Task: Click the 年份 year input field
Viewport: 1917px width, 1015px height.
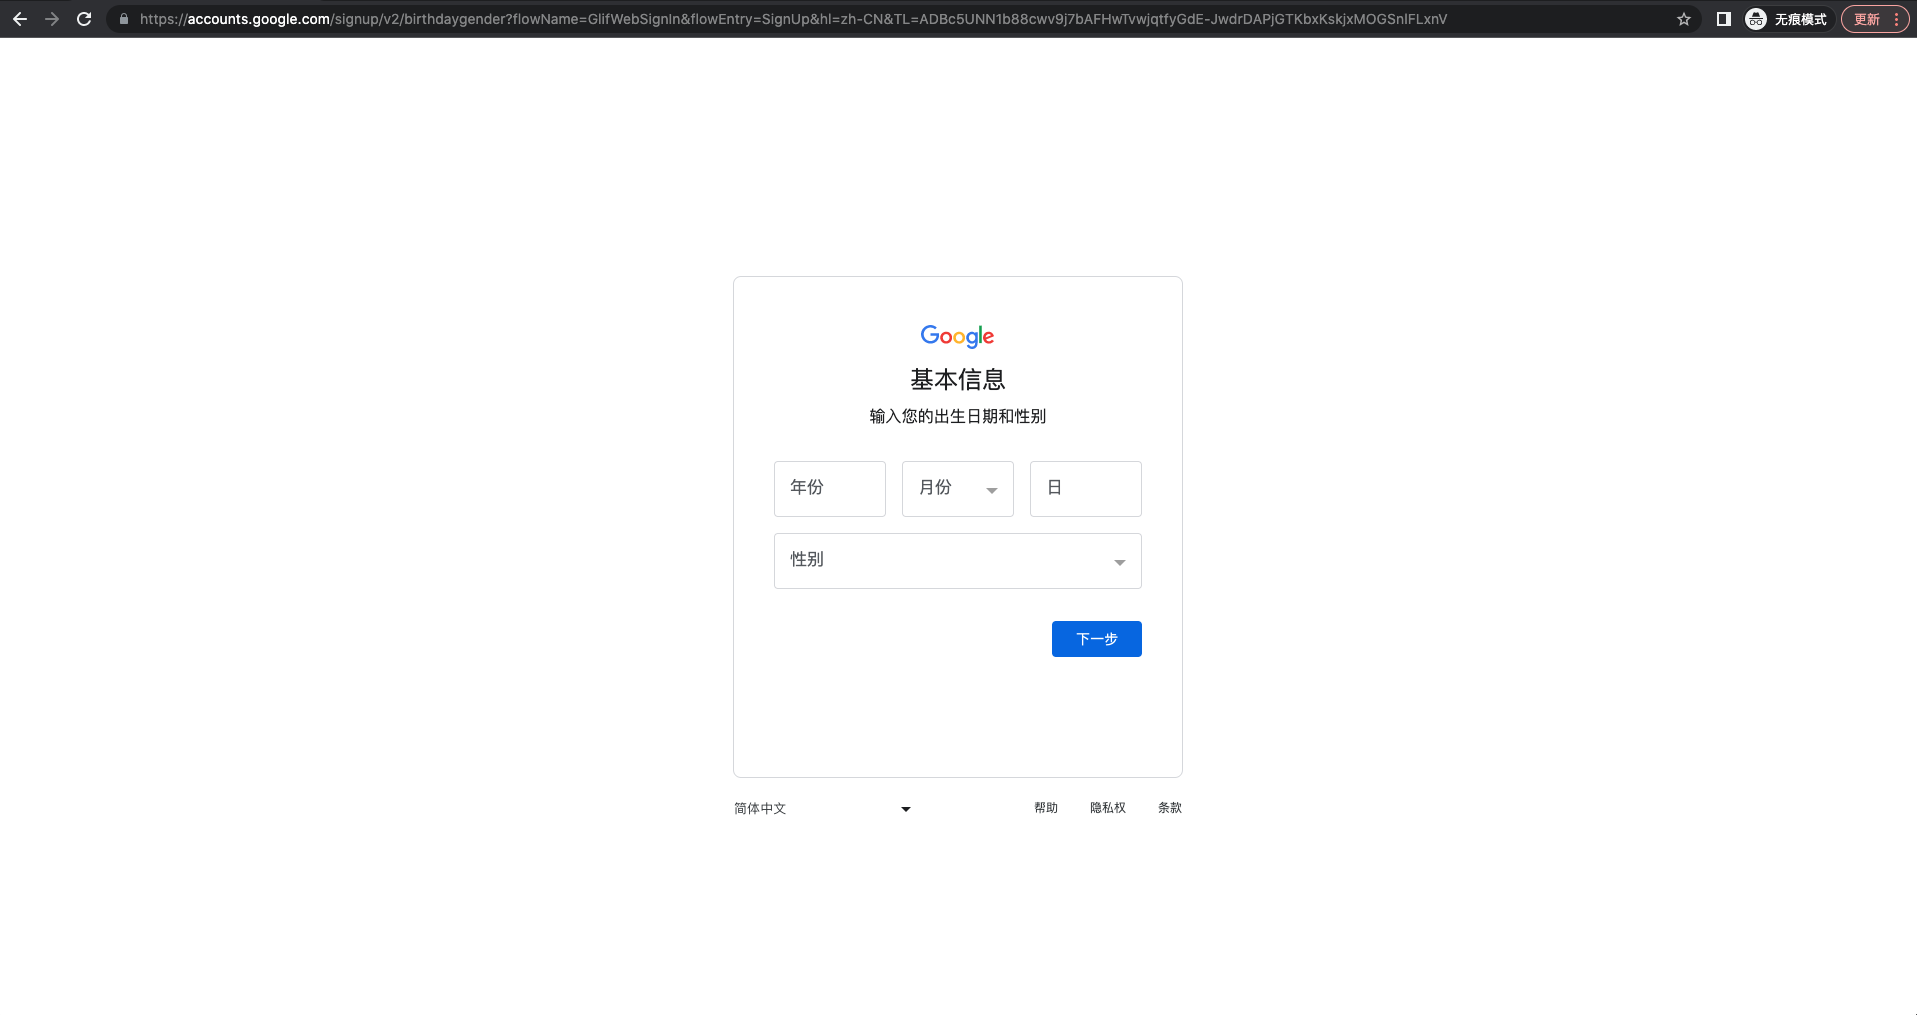Action: click(x=830, y=489)
